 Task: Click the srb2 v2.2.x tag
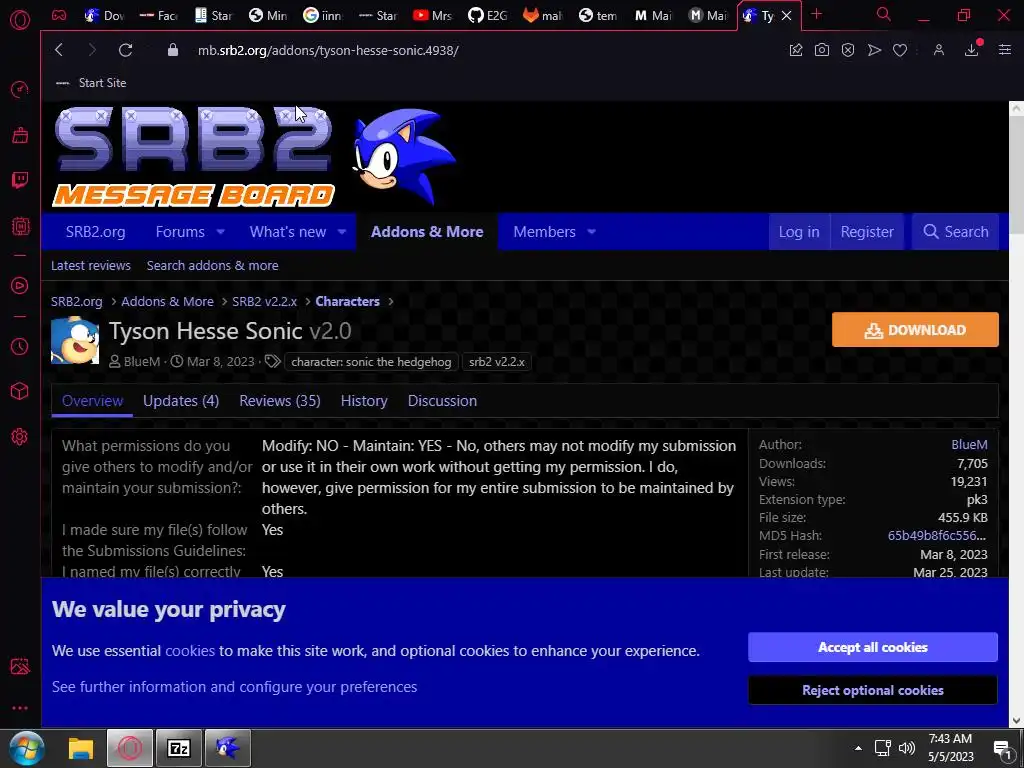click(x=497, y=362)
